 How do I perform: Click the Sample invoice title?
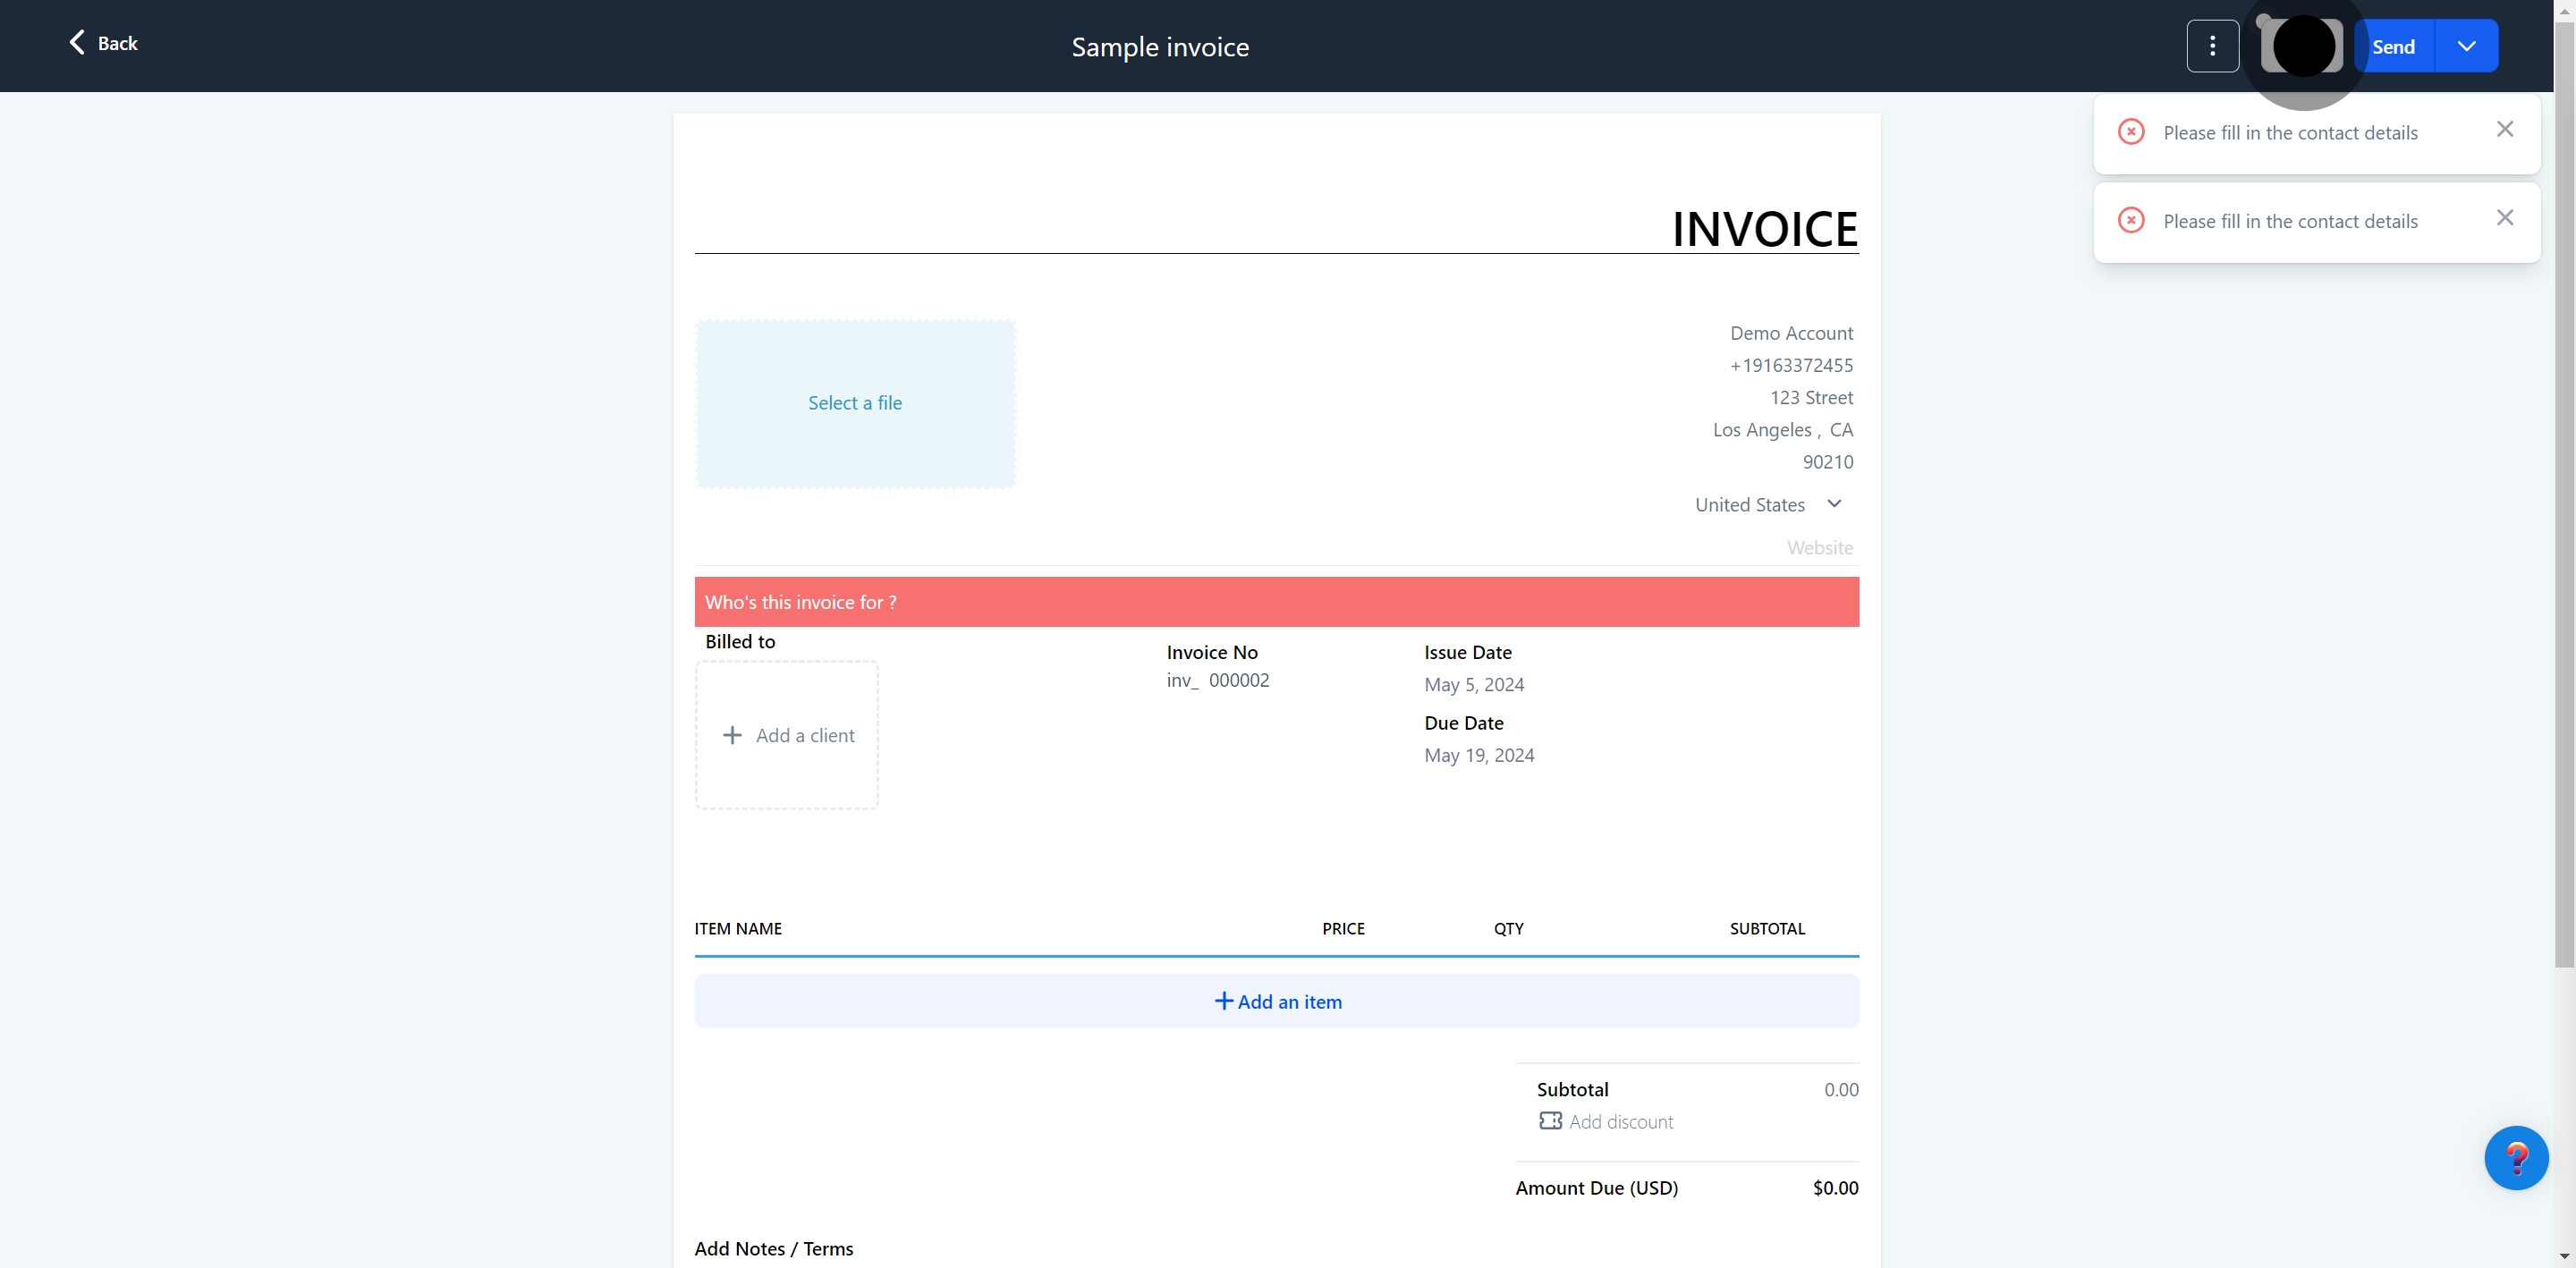1160,47
